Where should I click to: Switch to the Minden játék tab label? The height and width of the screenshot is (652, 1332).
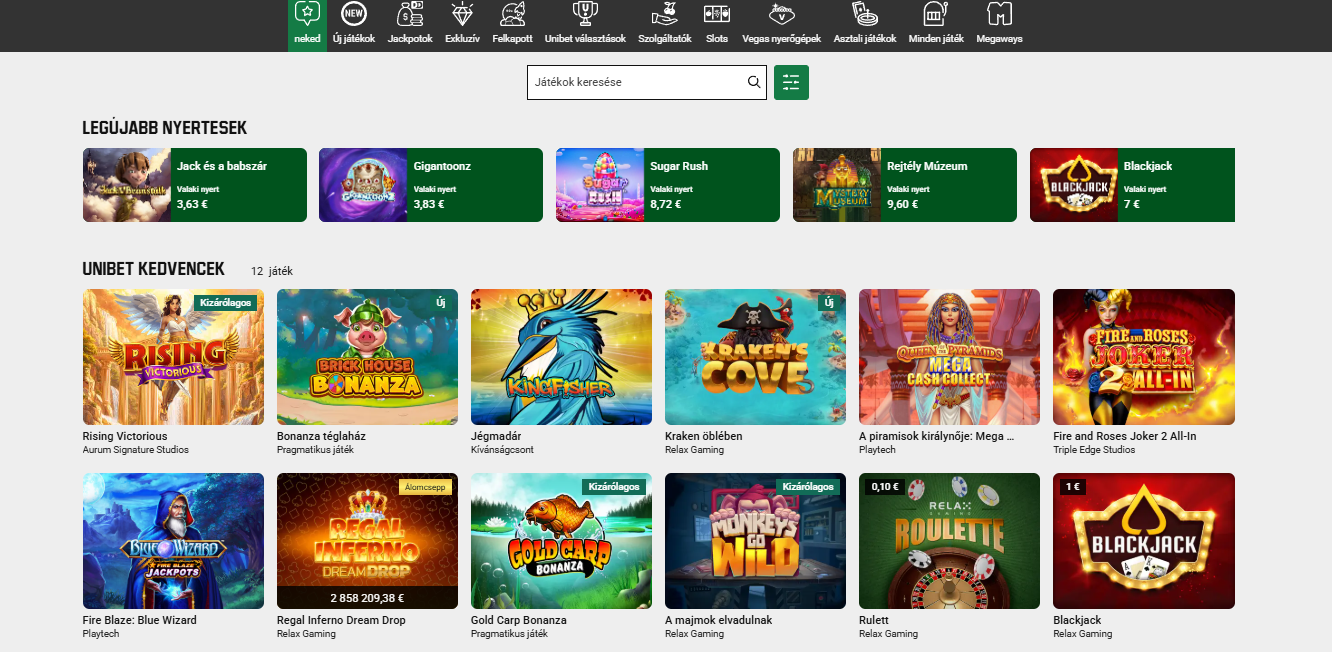point(936,39)
